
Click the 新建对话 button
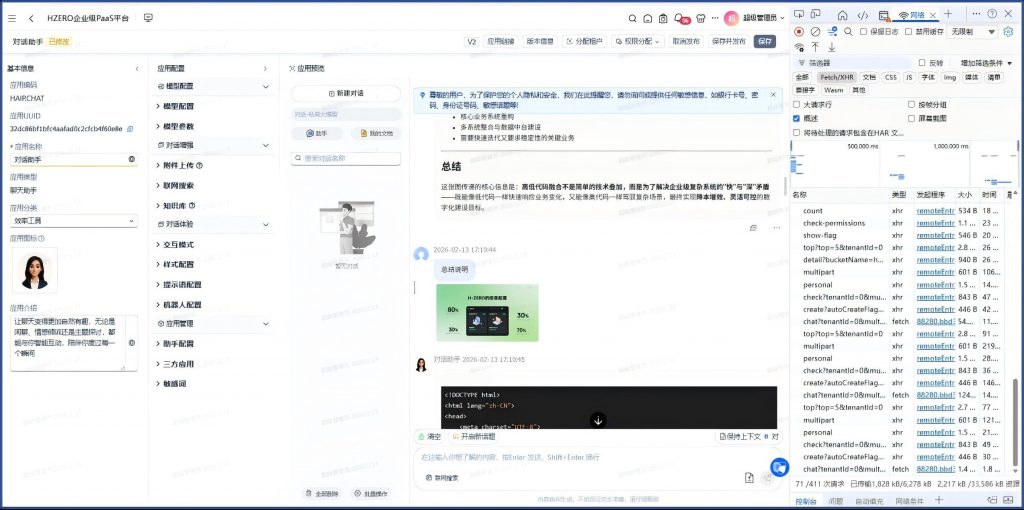[345, 93]
